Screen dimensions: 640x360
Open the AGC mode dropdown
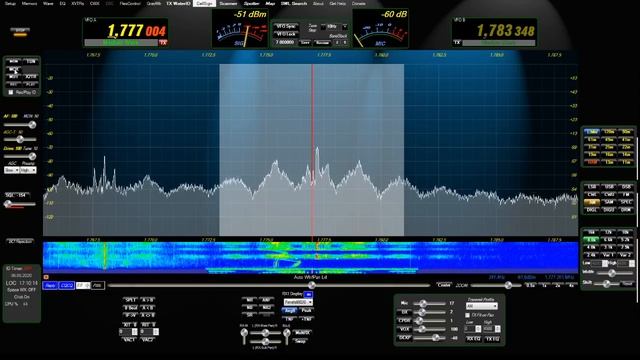[11, 170]
